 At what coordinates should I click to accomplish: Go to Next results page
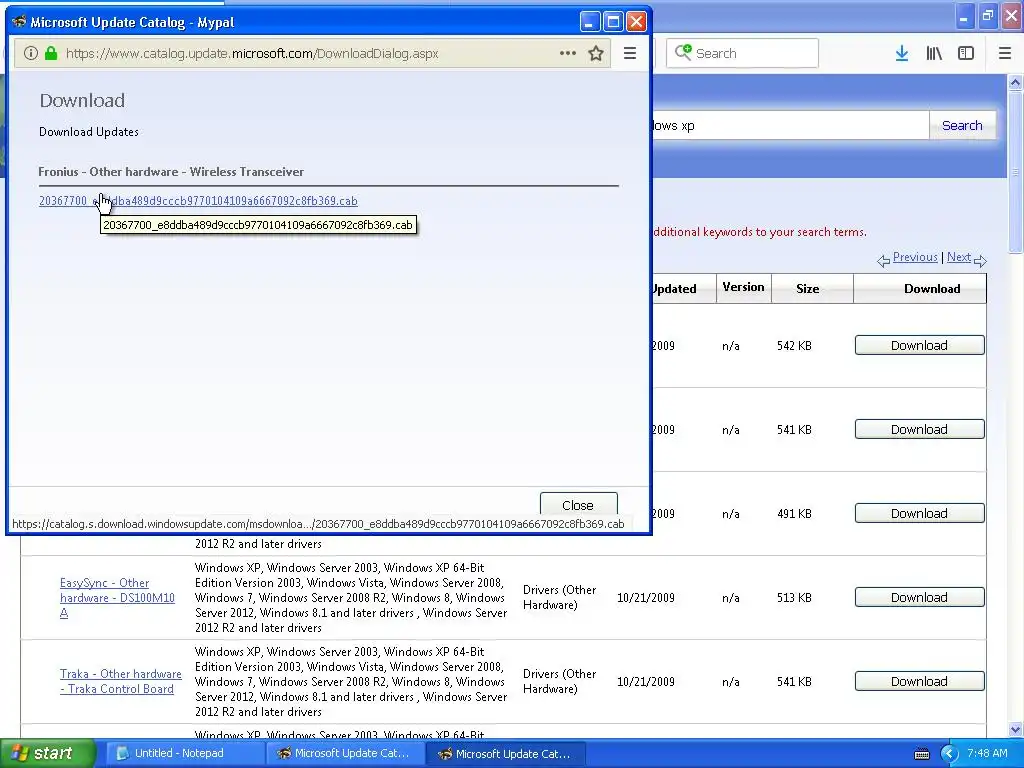pos(959,257)
